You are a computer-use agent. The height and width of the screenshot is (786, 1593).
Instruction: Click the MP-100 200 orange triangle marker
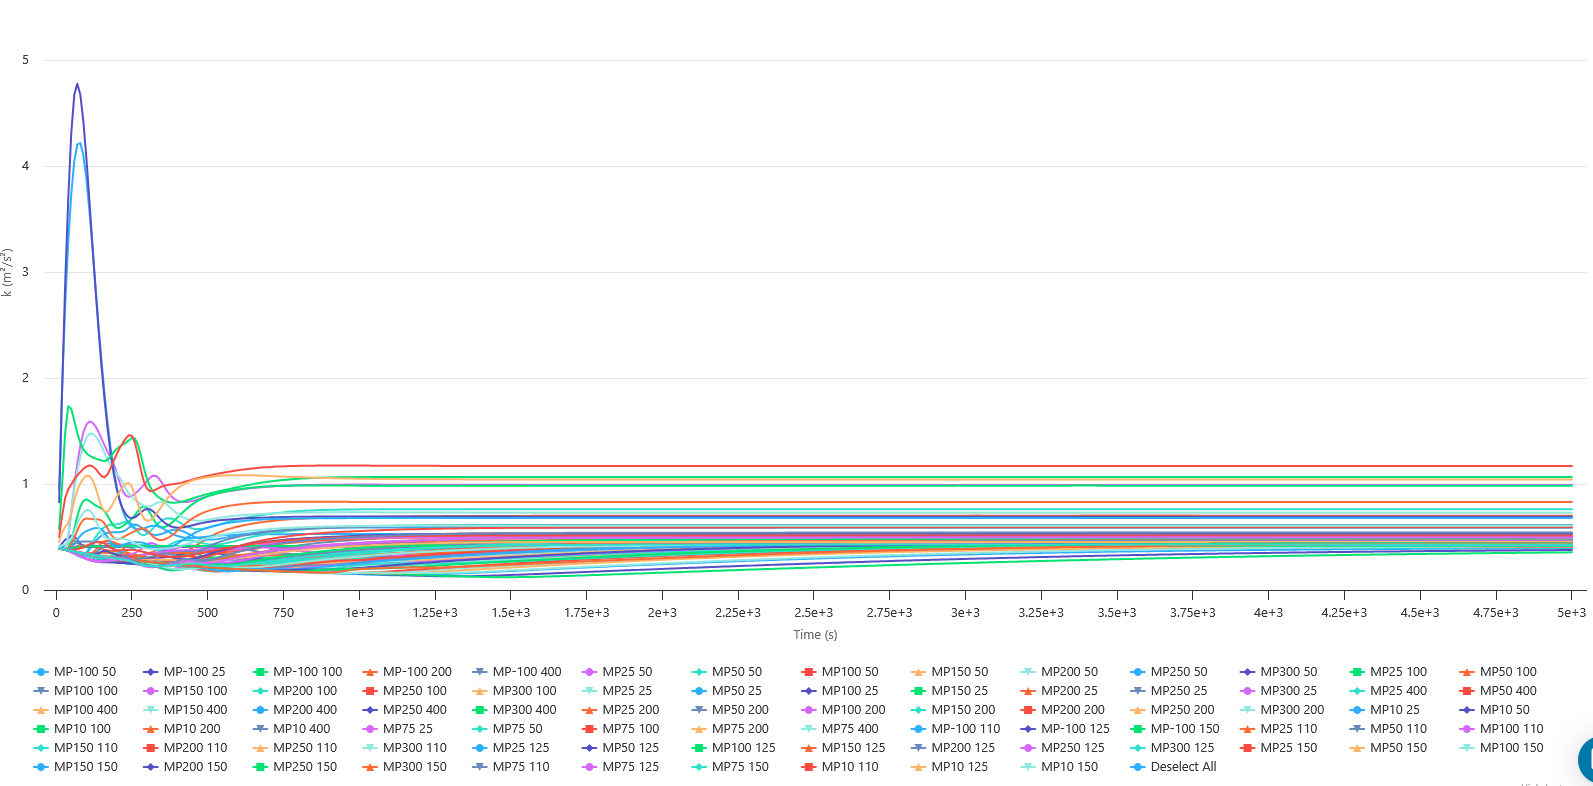point(370,672)
